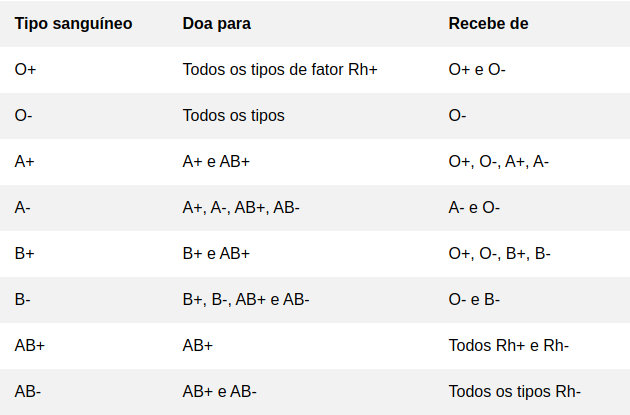The image size is (630, 415).
Task: Select the "Todos Rh+ e Rh-" cell
Action: click(x=509, y=345)
